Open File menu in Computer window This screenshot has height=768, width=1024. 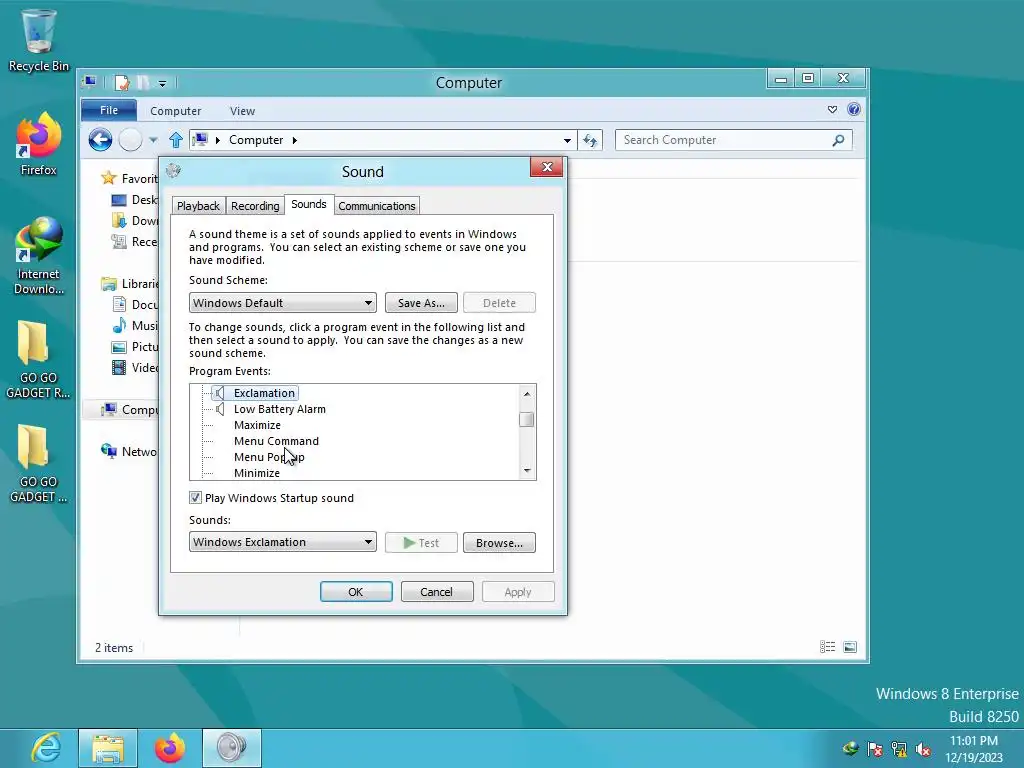(109, 110)
